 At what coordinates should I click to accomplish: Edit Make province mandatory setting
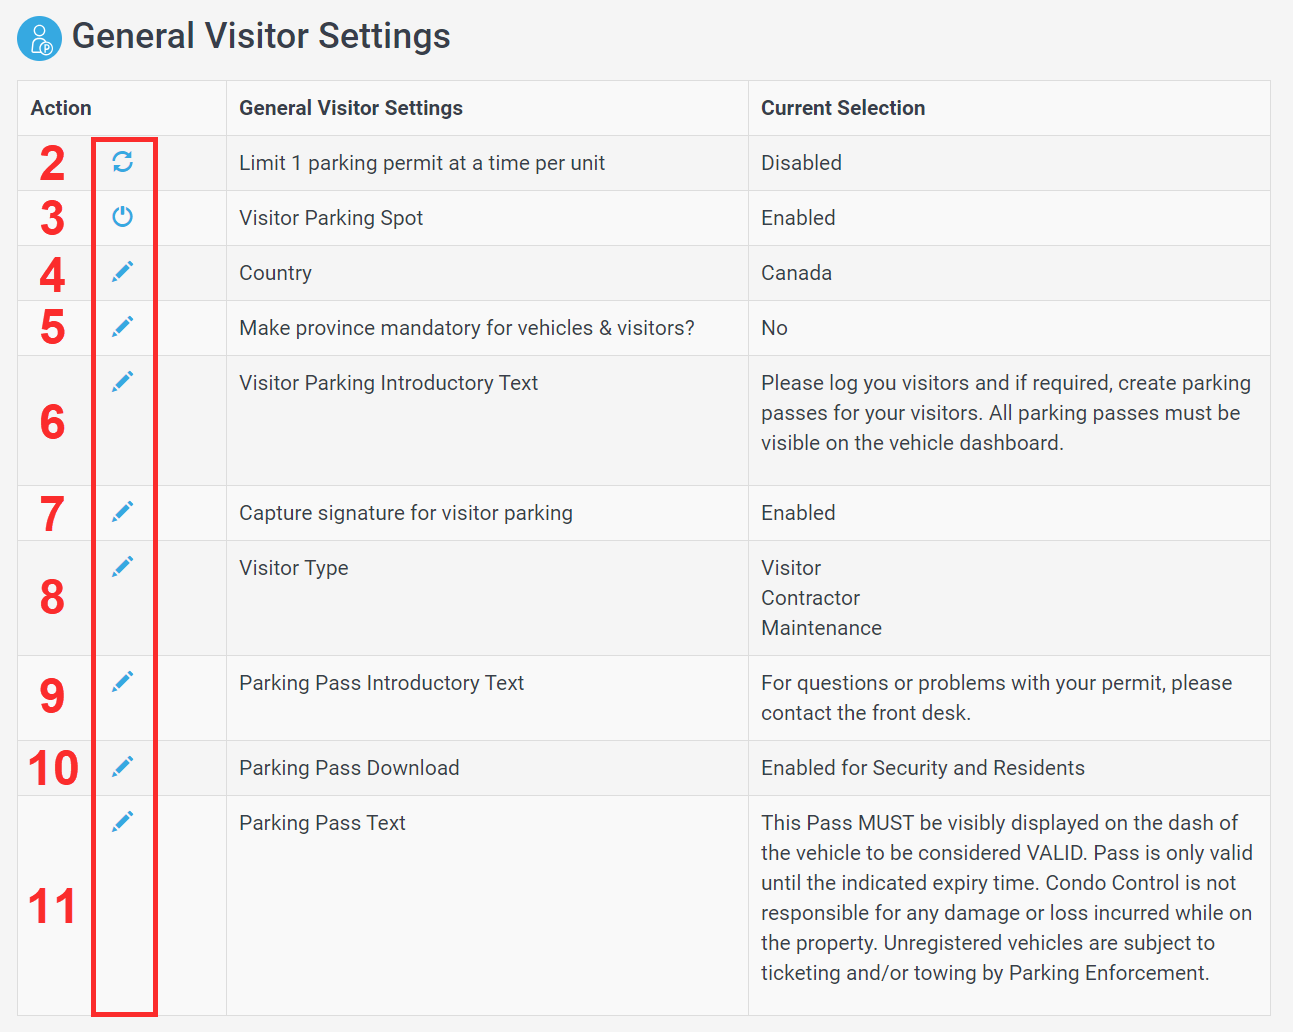pos(122,326)
